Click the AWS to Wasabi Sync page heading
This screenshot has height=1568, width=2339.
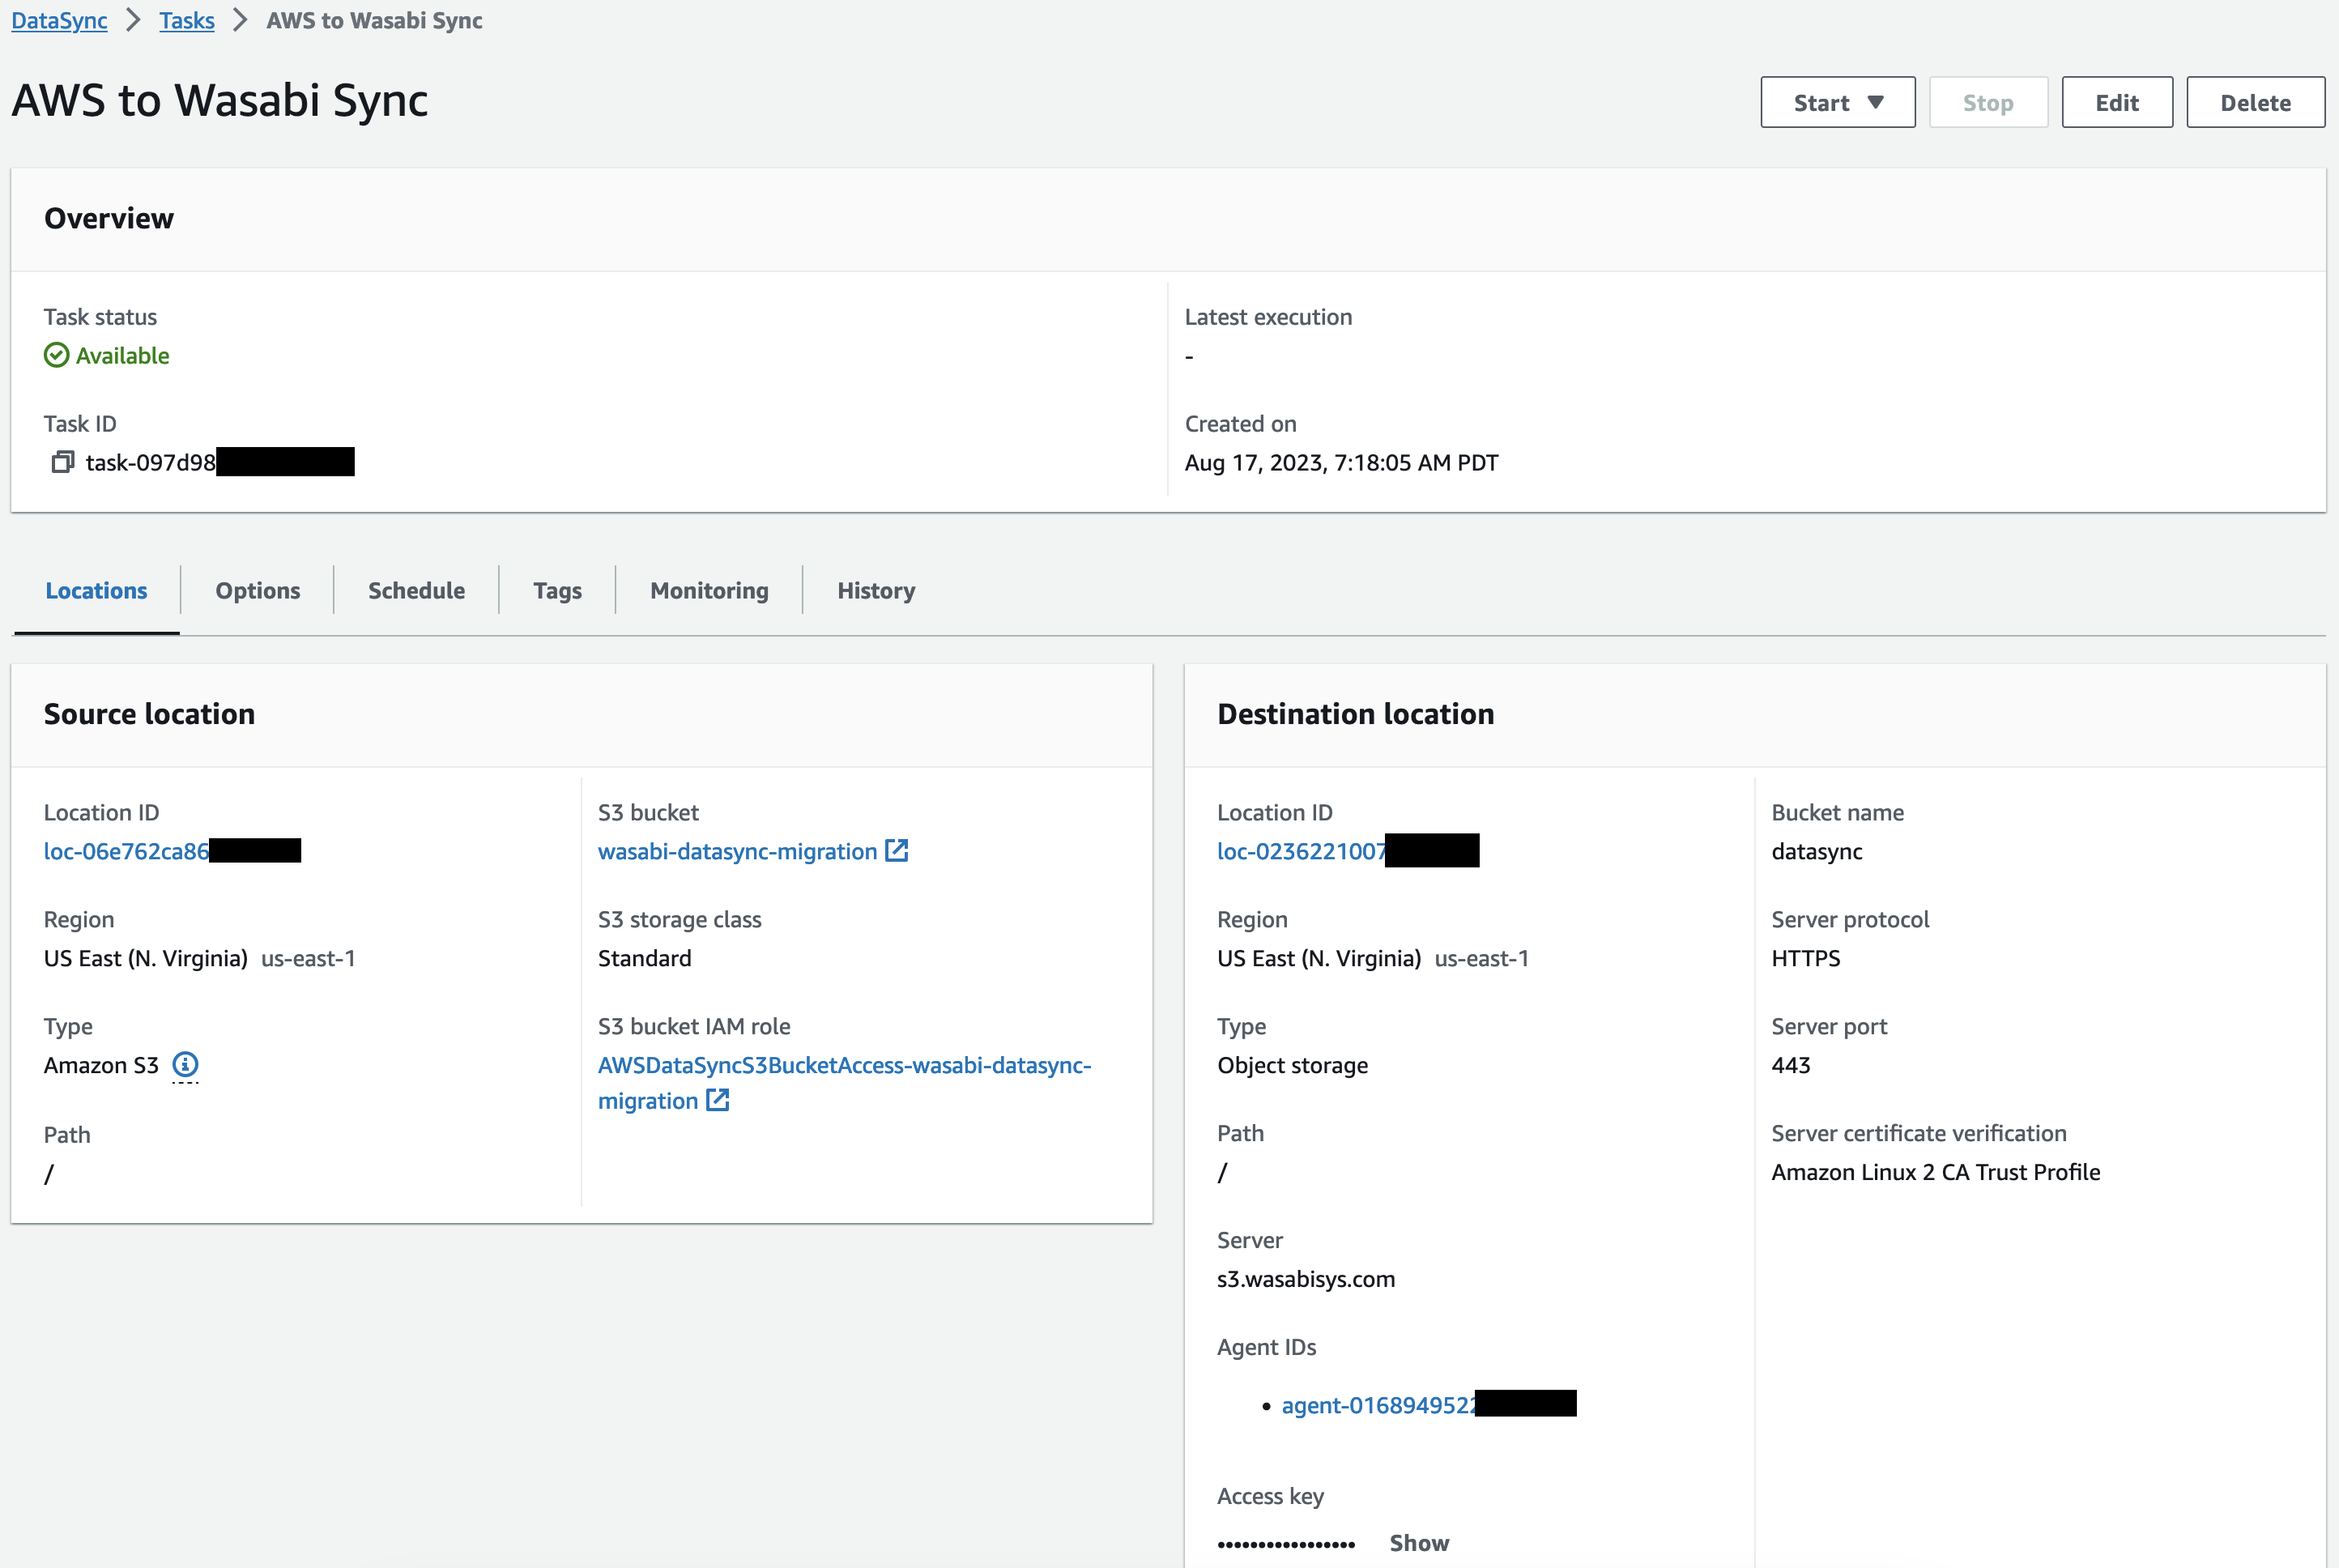click(220, 100)
